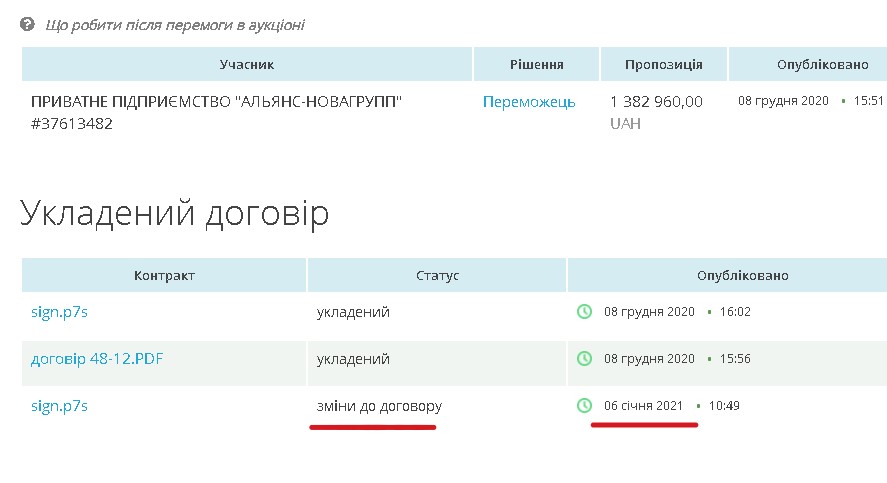
Task: Click the participant's 08 грудня 2020 15:51 date
Action: pos(810,102)
